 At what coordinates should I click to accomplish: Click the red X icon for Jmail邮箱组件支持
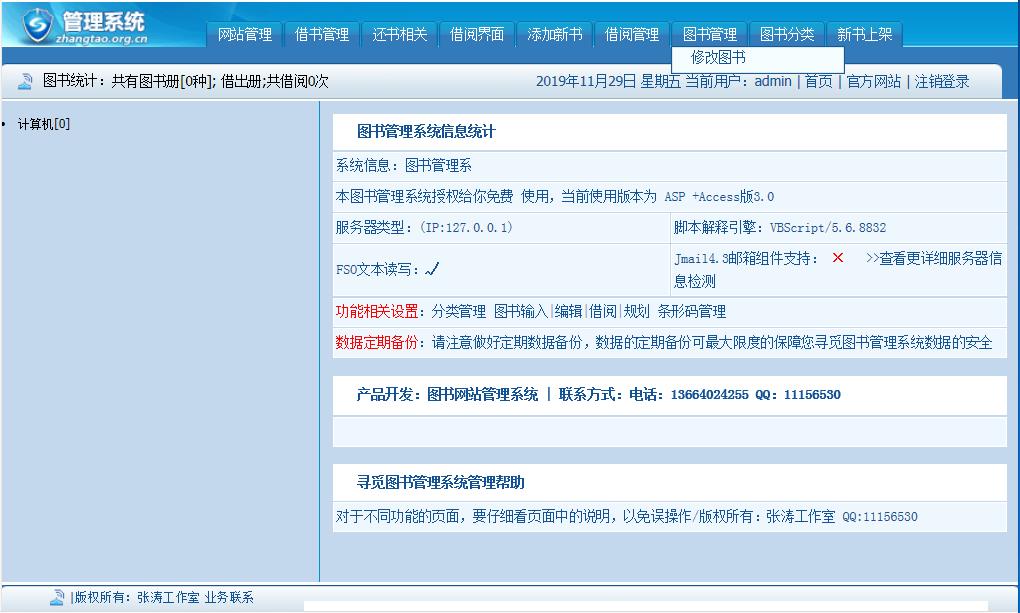pyautogui.click(x=837, y=257)
